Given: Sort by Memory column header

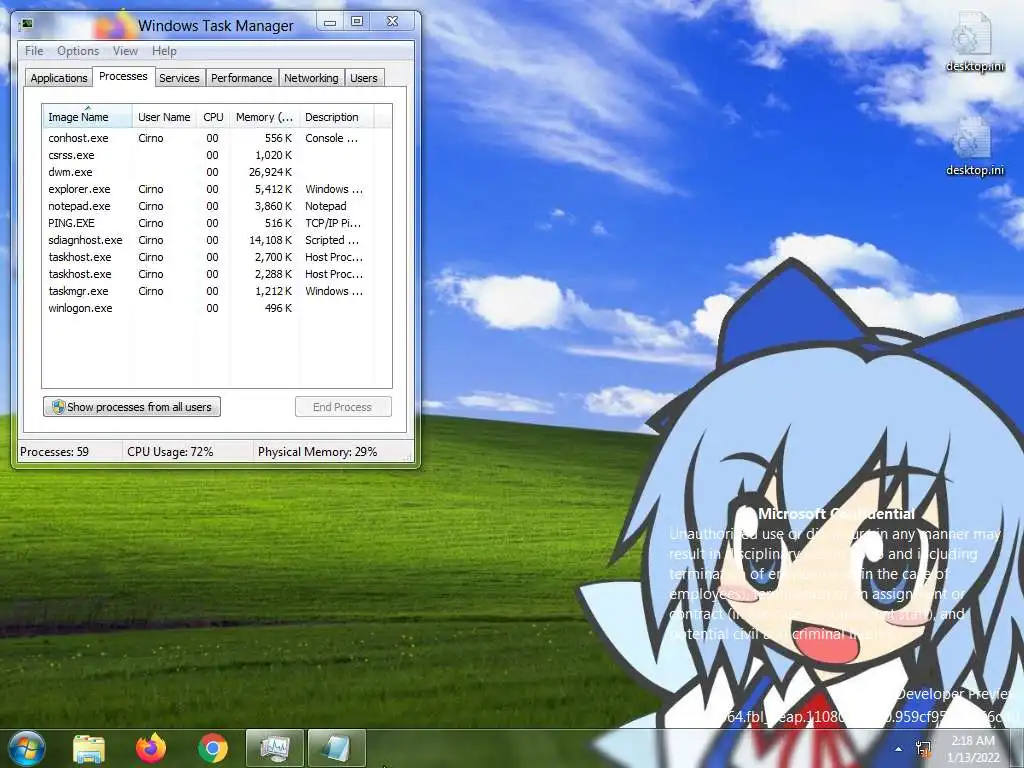Looking at the screenshot, I should point(264,117).
